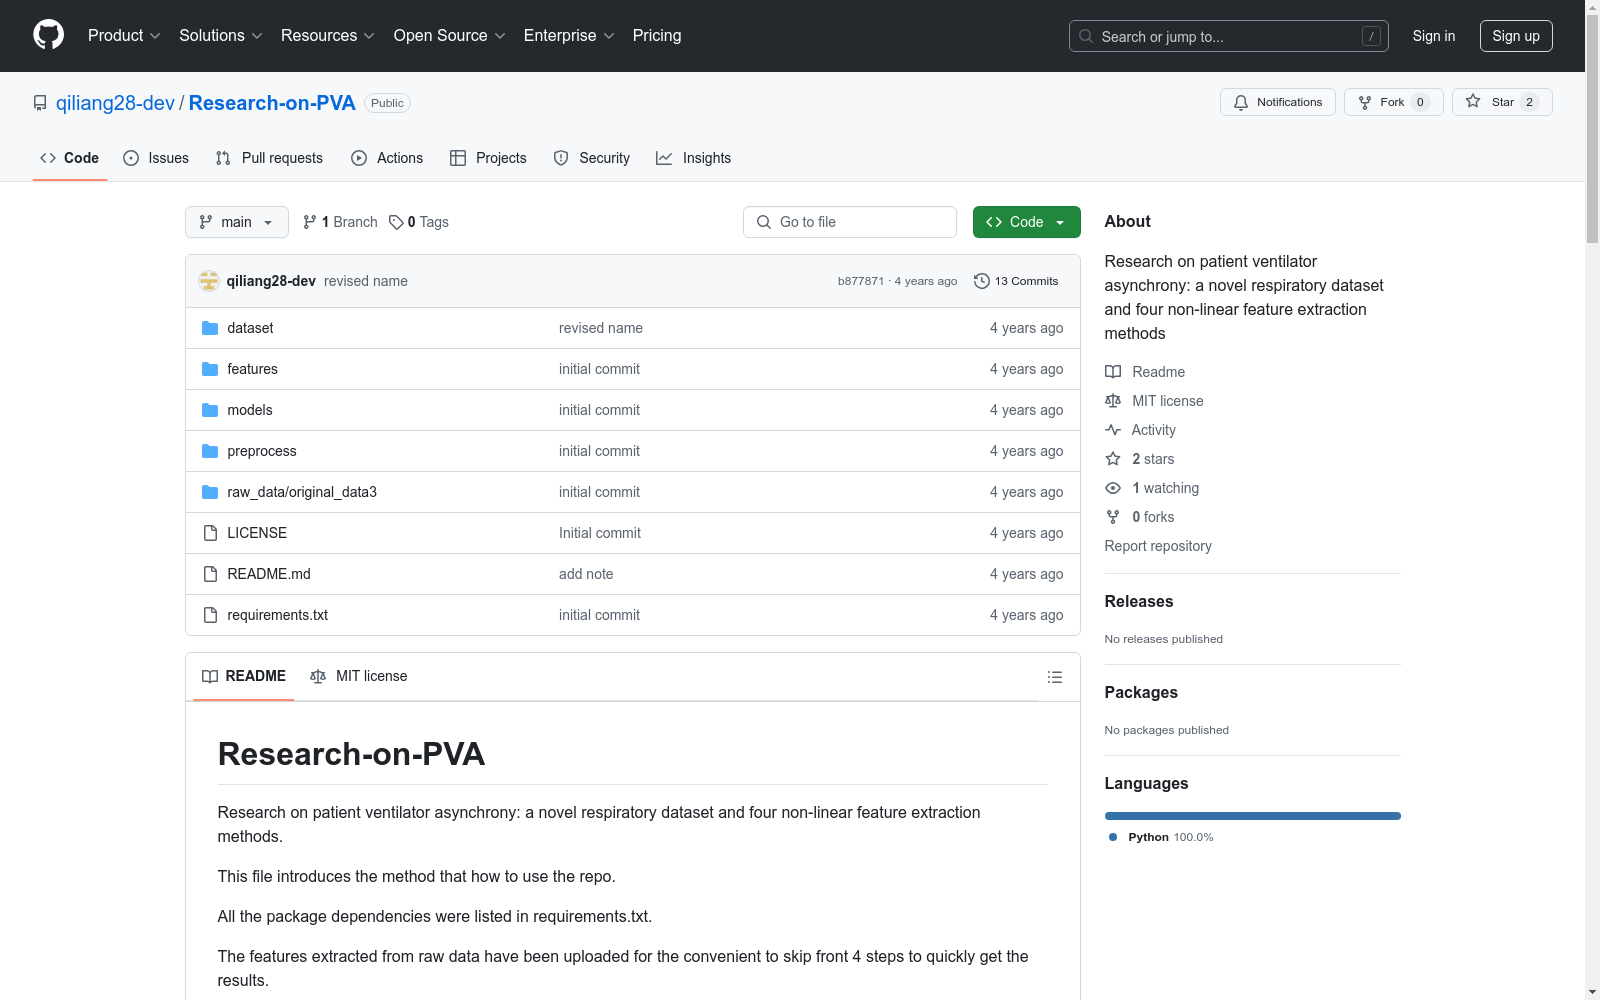
Task: Click qiliang28-dev avatar in commit bar
Action: 209,281
